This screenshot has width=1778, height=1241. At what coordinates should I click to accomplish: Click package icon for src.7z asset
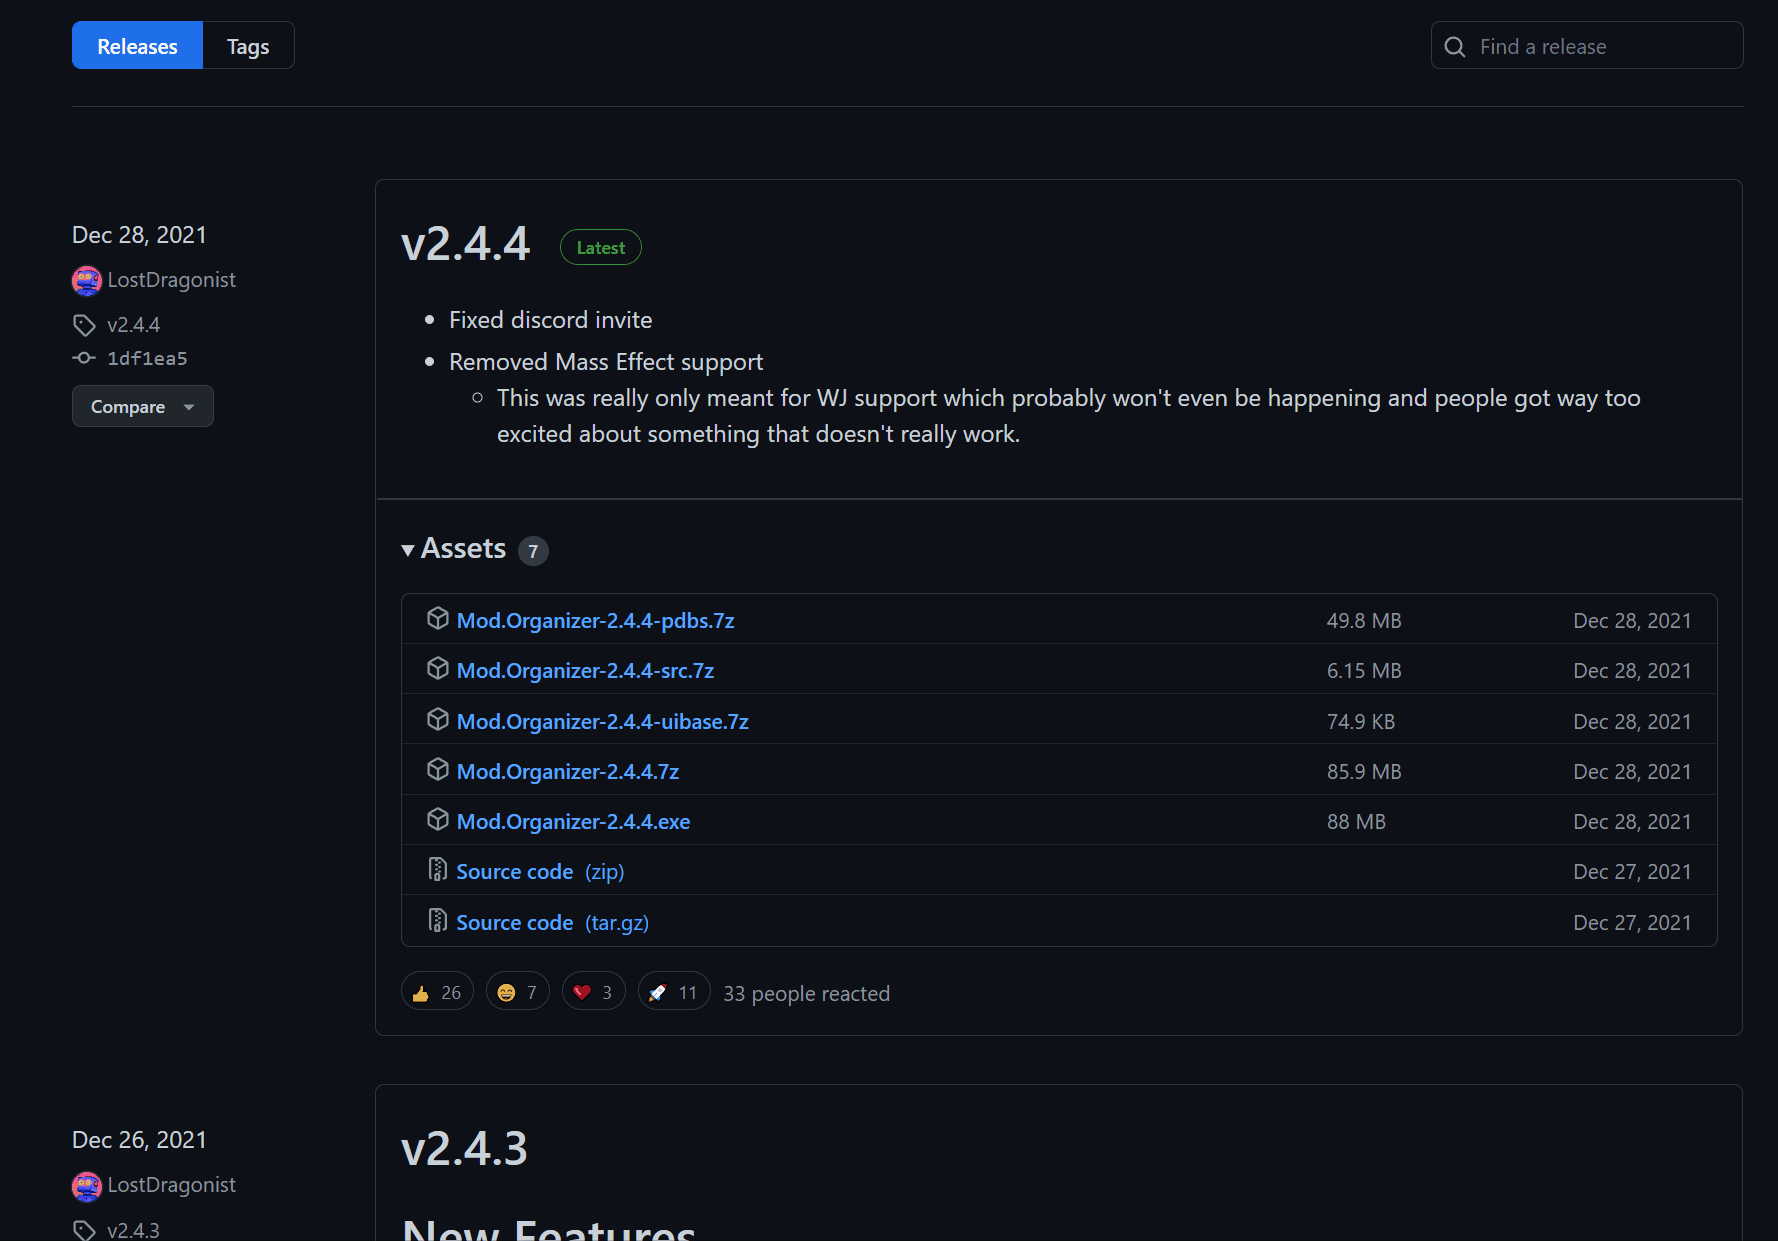point(438,669)
